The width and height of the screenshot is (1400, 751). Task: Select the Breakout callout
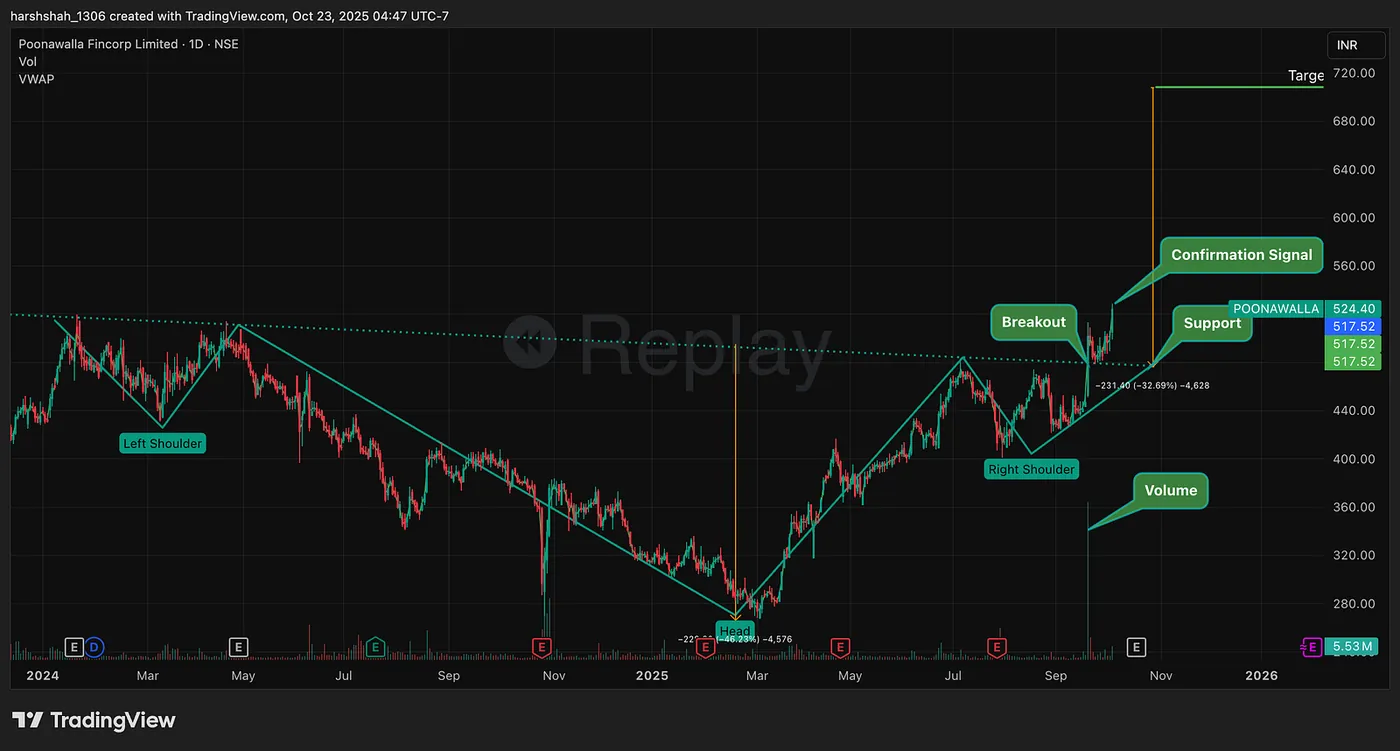point(1034,322)
